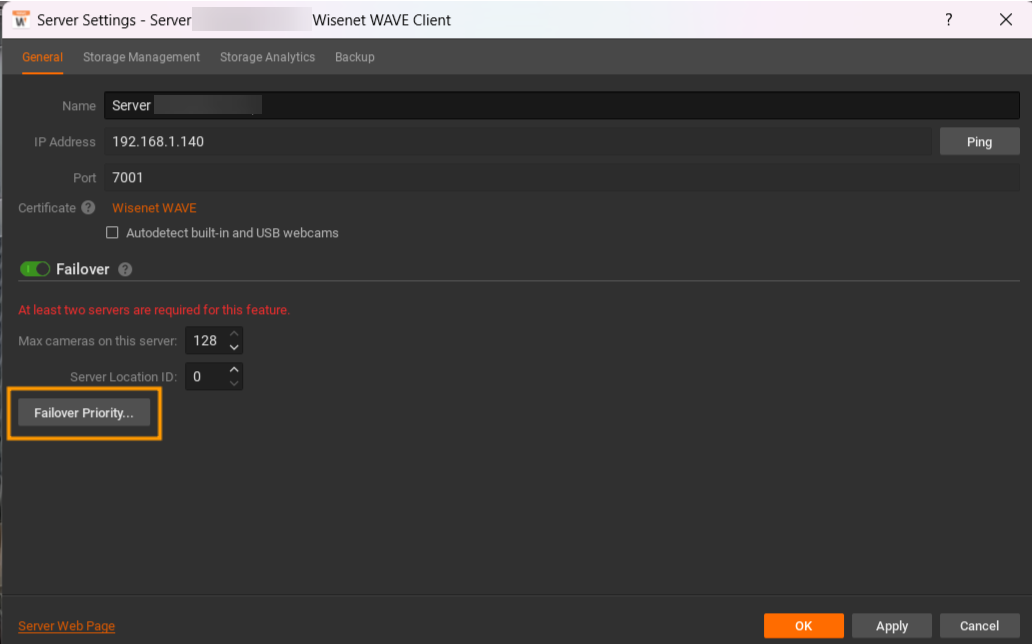Open the Storage Management tab
The image size is (1032, 644).
(142, 57)
